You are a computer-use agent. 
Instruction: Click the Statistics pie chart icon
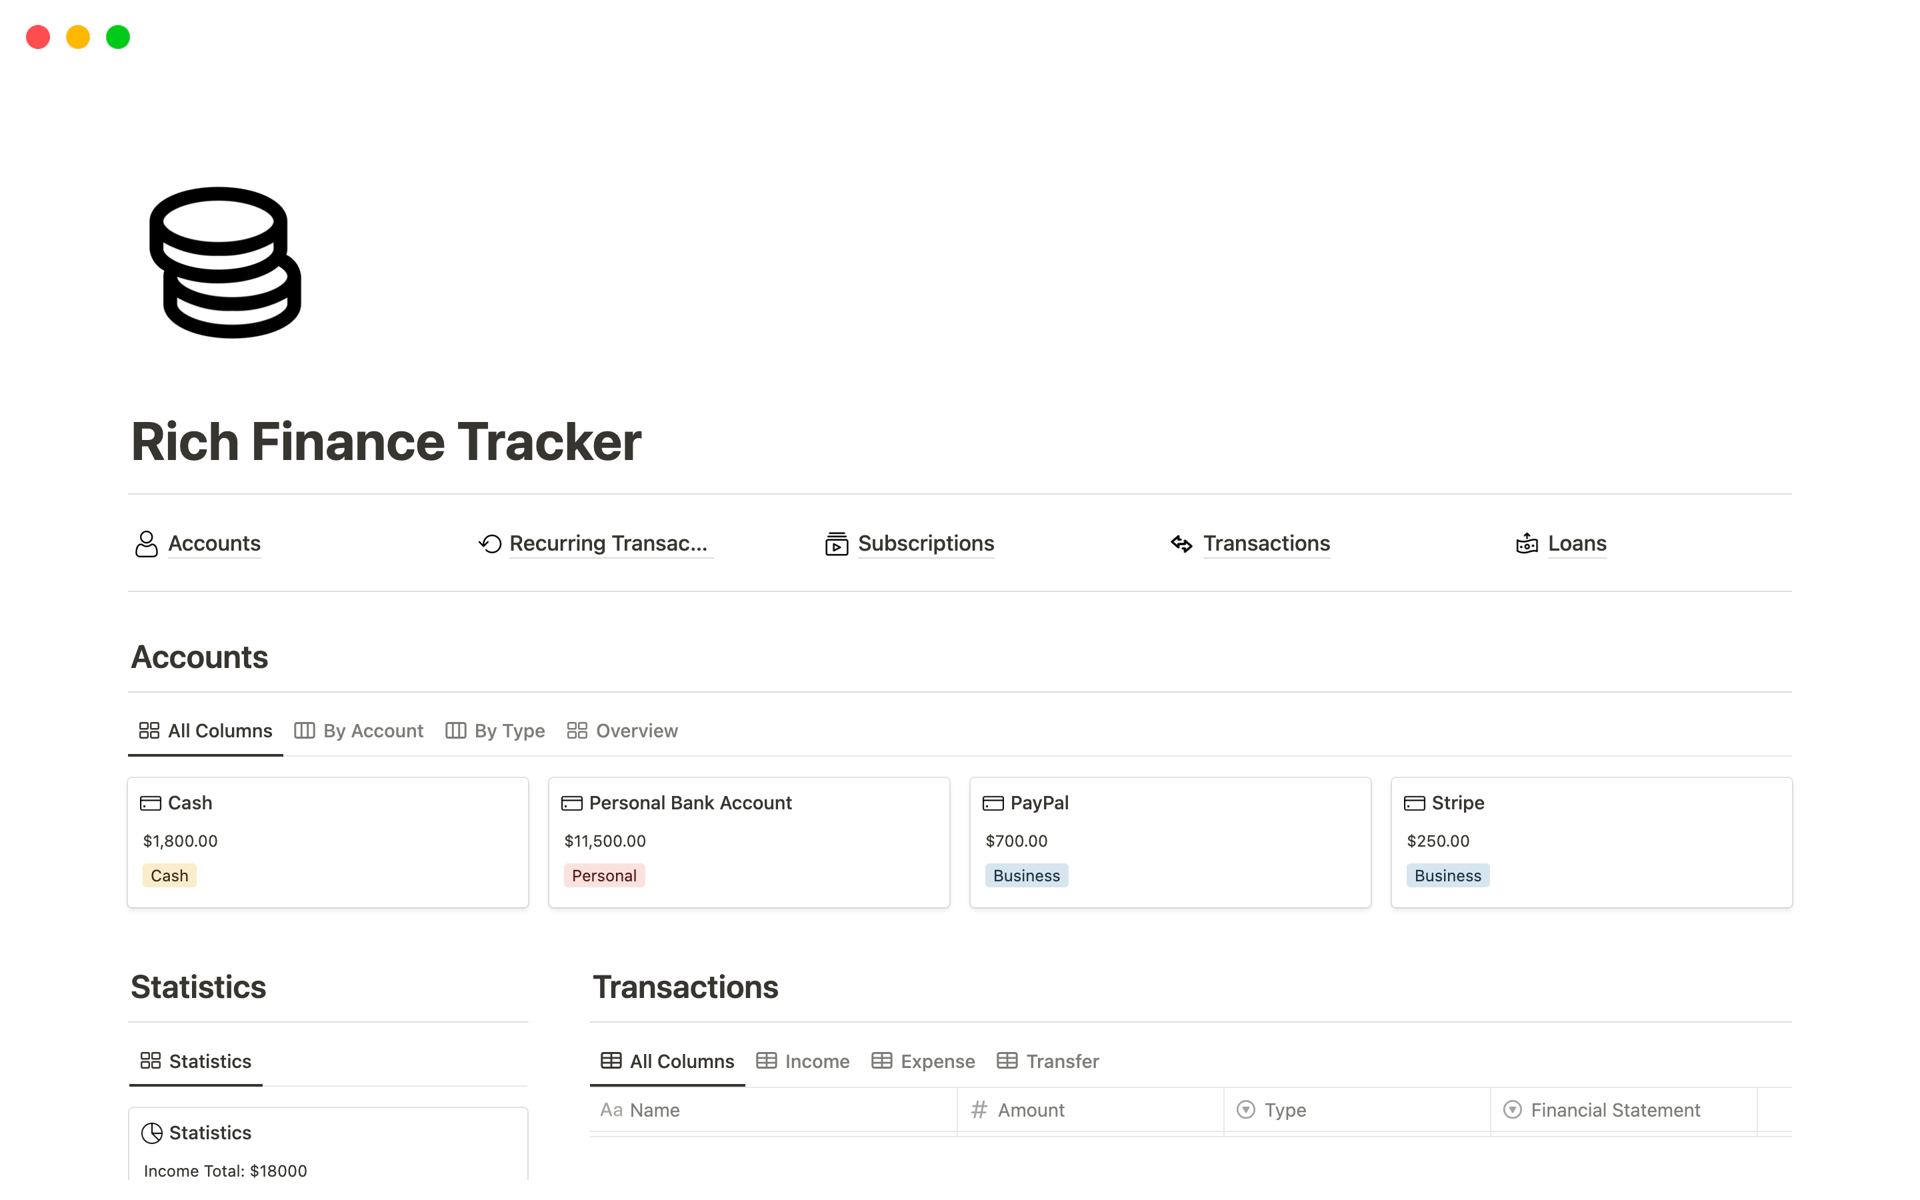pyautogui.click(x=152, y=1133)
